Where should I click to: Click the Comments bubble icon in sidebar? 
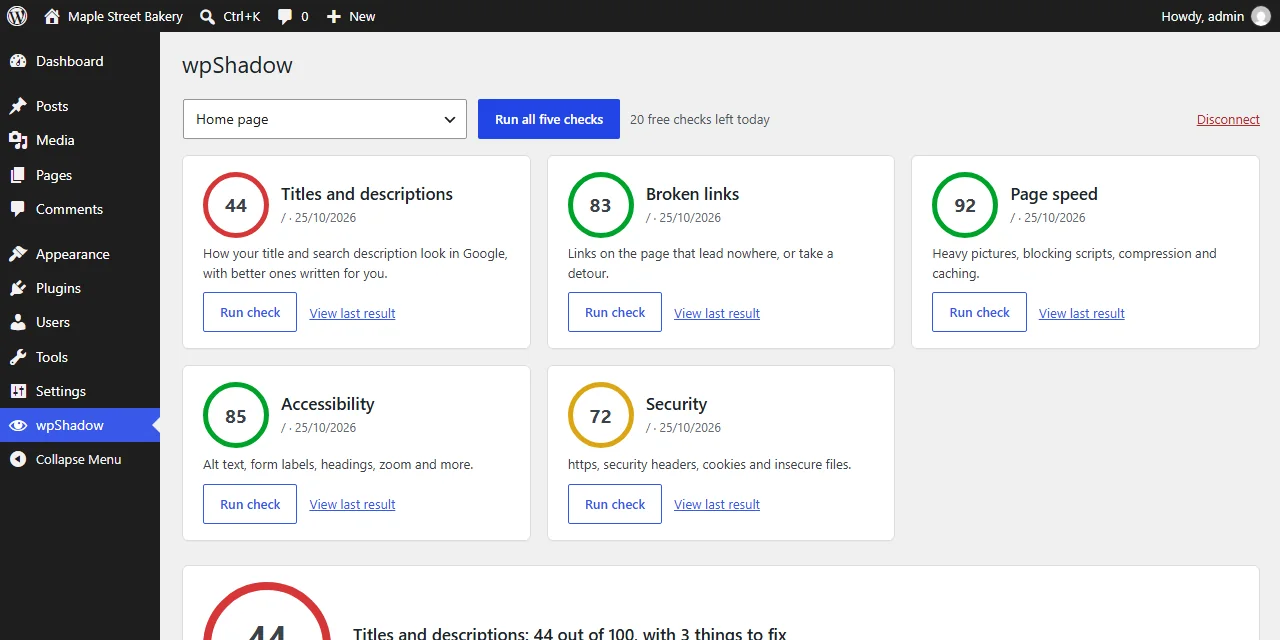pyautogui.click(x=18, y=209)
